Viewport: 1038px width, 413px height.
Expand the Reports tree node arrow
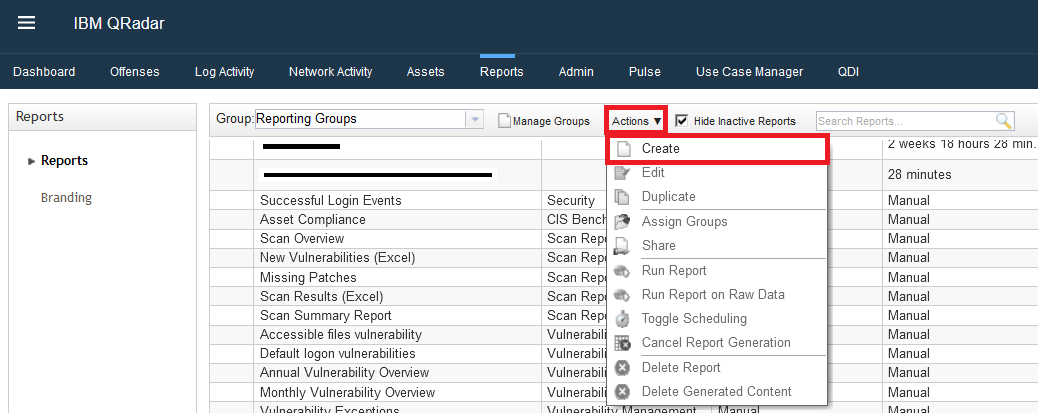[x=31, y=161]
